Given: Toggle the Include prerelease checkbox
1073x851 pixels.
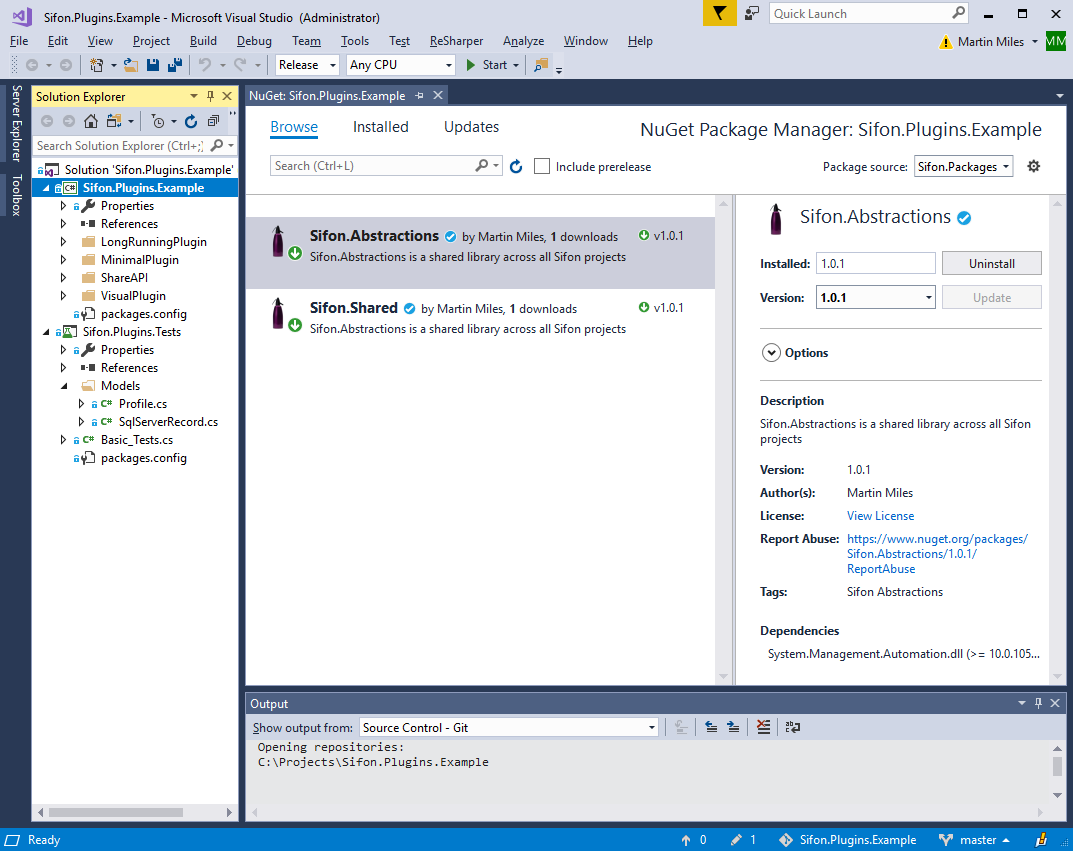Looking at the screenshot, I should coord(542,166).
